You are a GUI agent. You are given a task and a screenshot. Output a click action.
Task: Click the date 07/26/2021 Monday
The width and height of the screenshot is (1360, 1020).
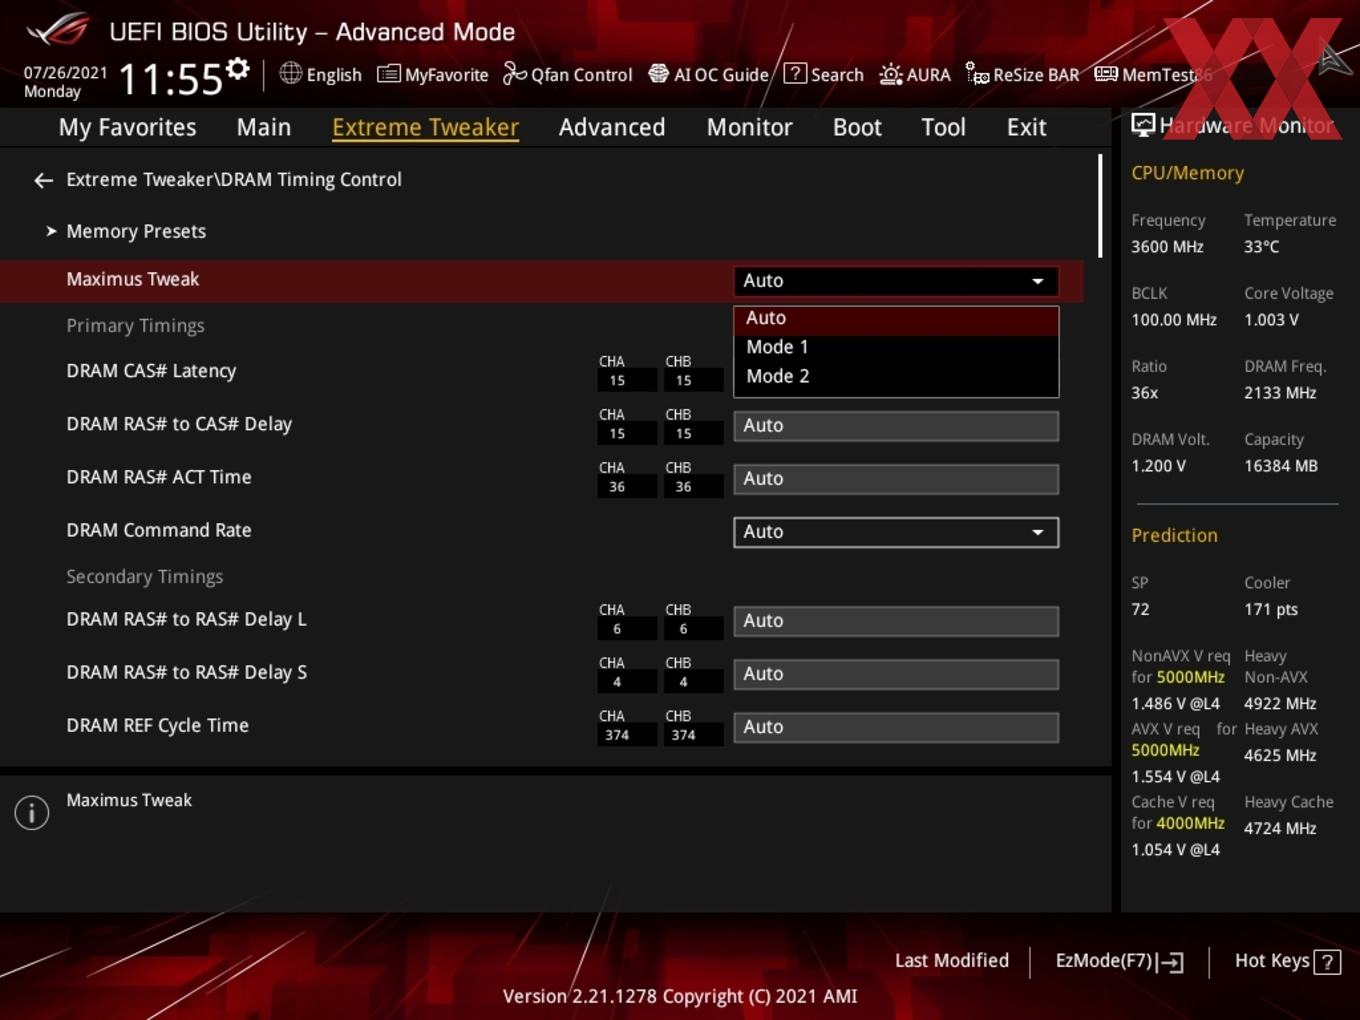(65, 82)
